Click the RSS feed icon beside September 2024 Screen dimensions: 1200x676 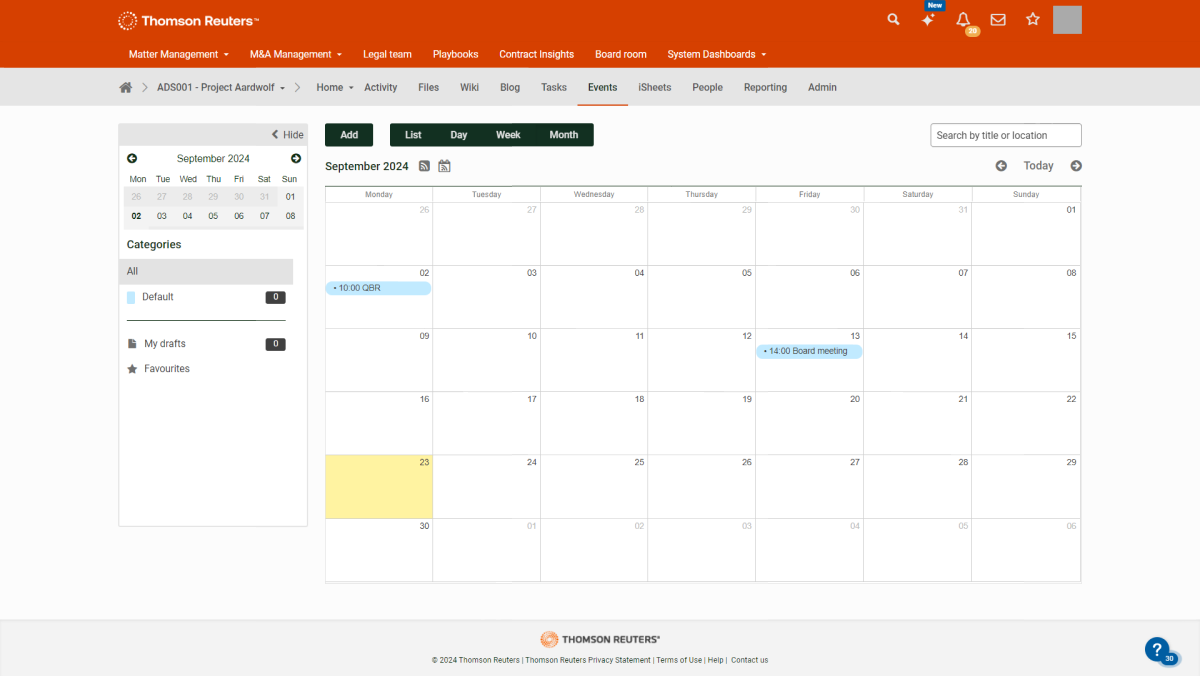pos(425,166)
